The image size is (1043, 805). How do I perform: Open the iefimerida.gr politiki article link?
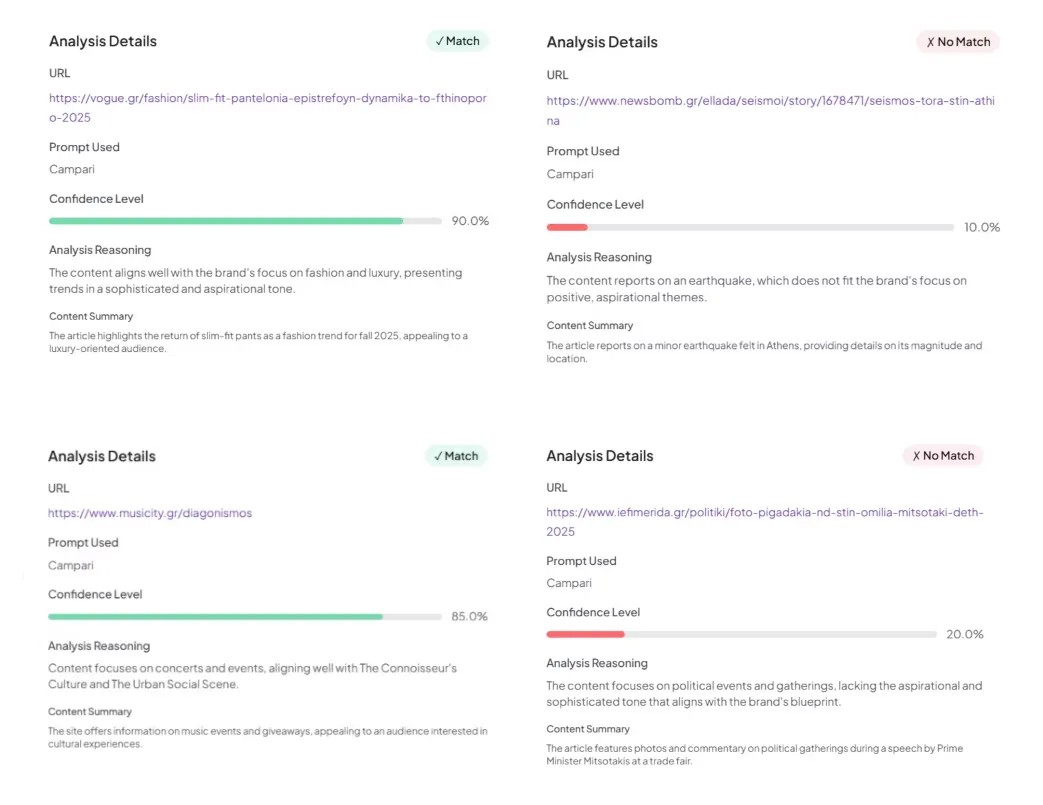[x=765, y=522]
